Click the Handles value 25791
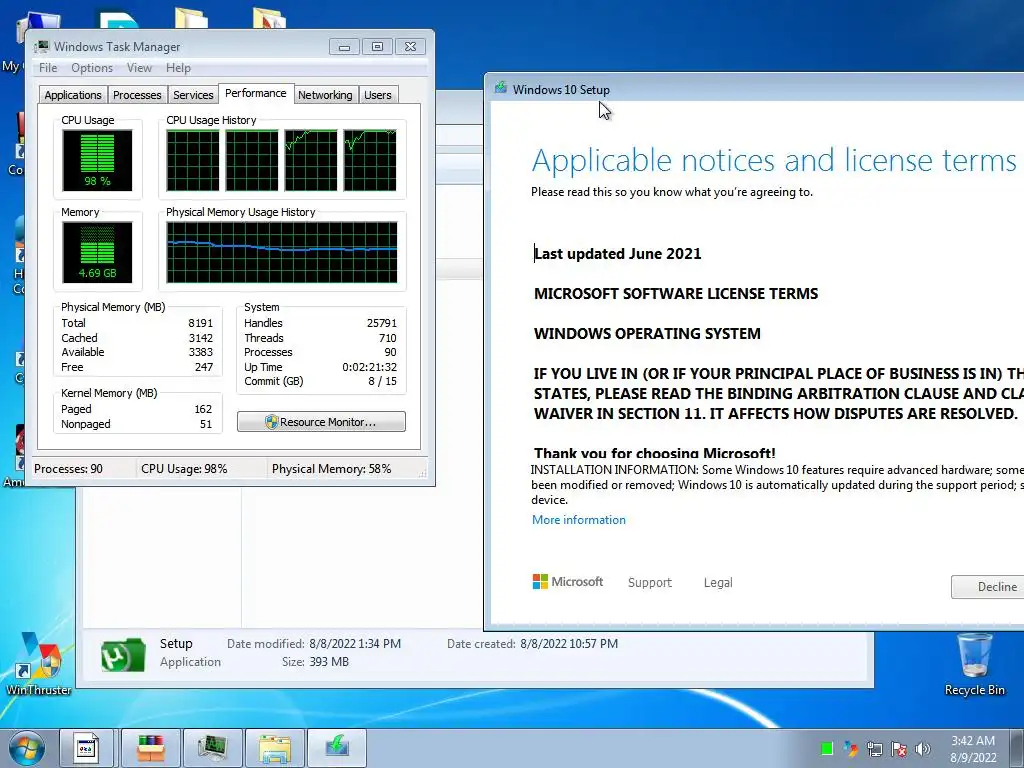 pyautogui.click(x=381, y=323)
